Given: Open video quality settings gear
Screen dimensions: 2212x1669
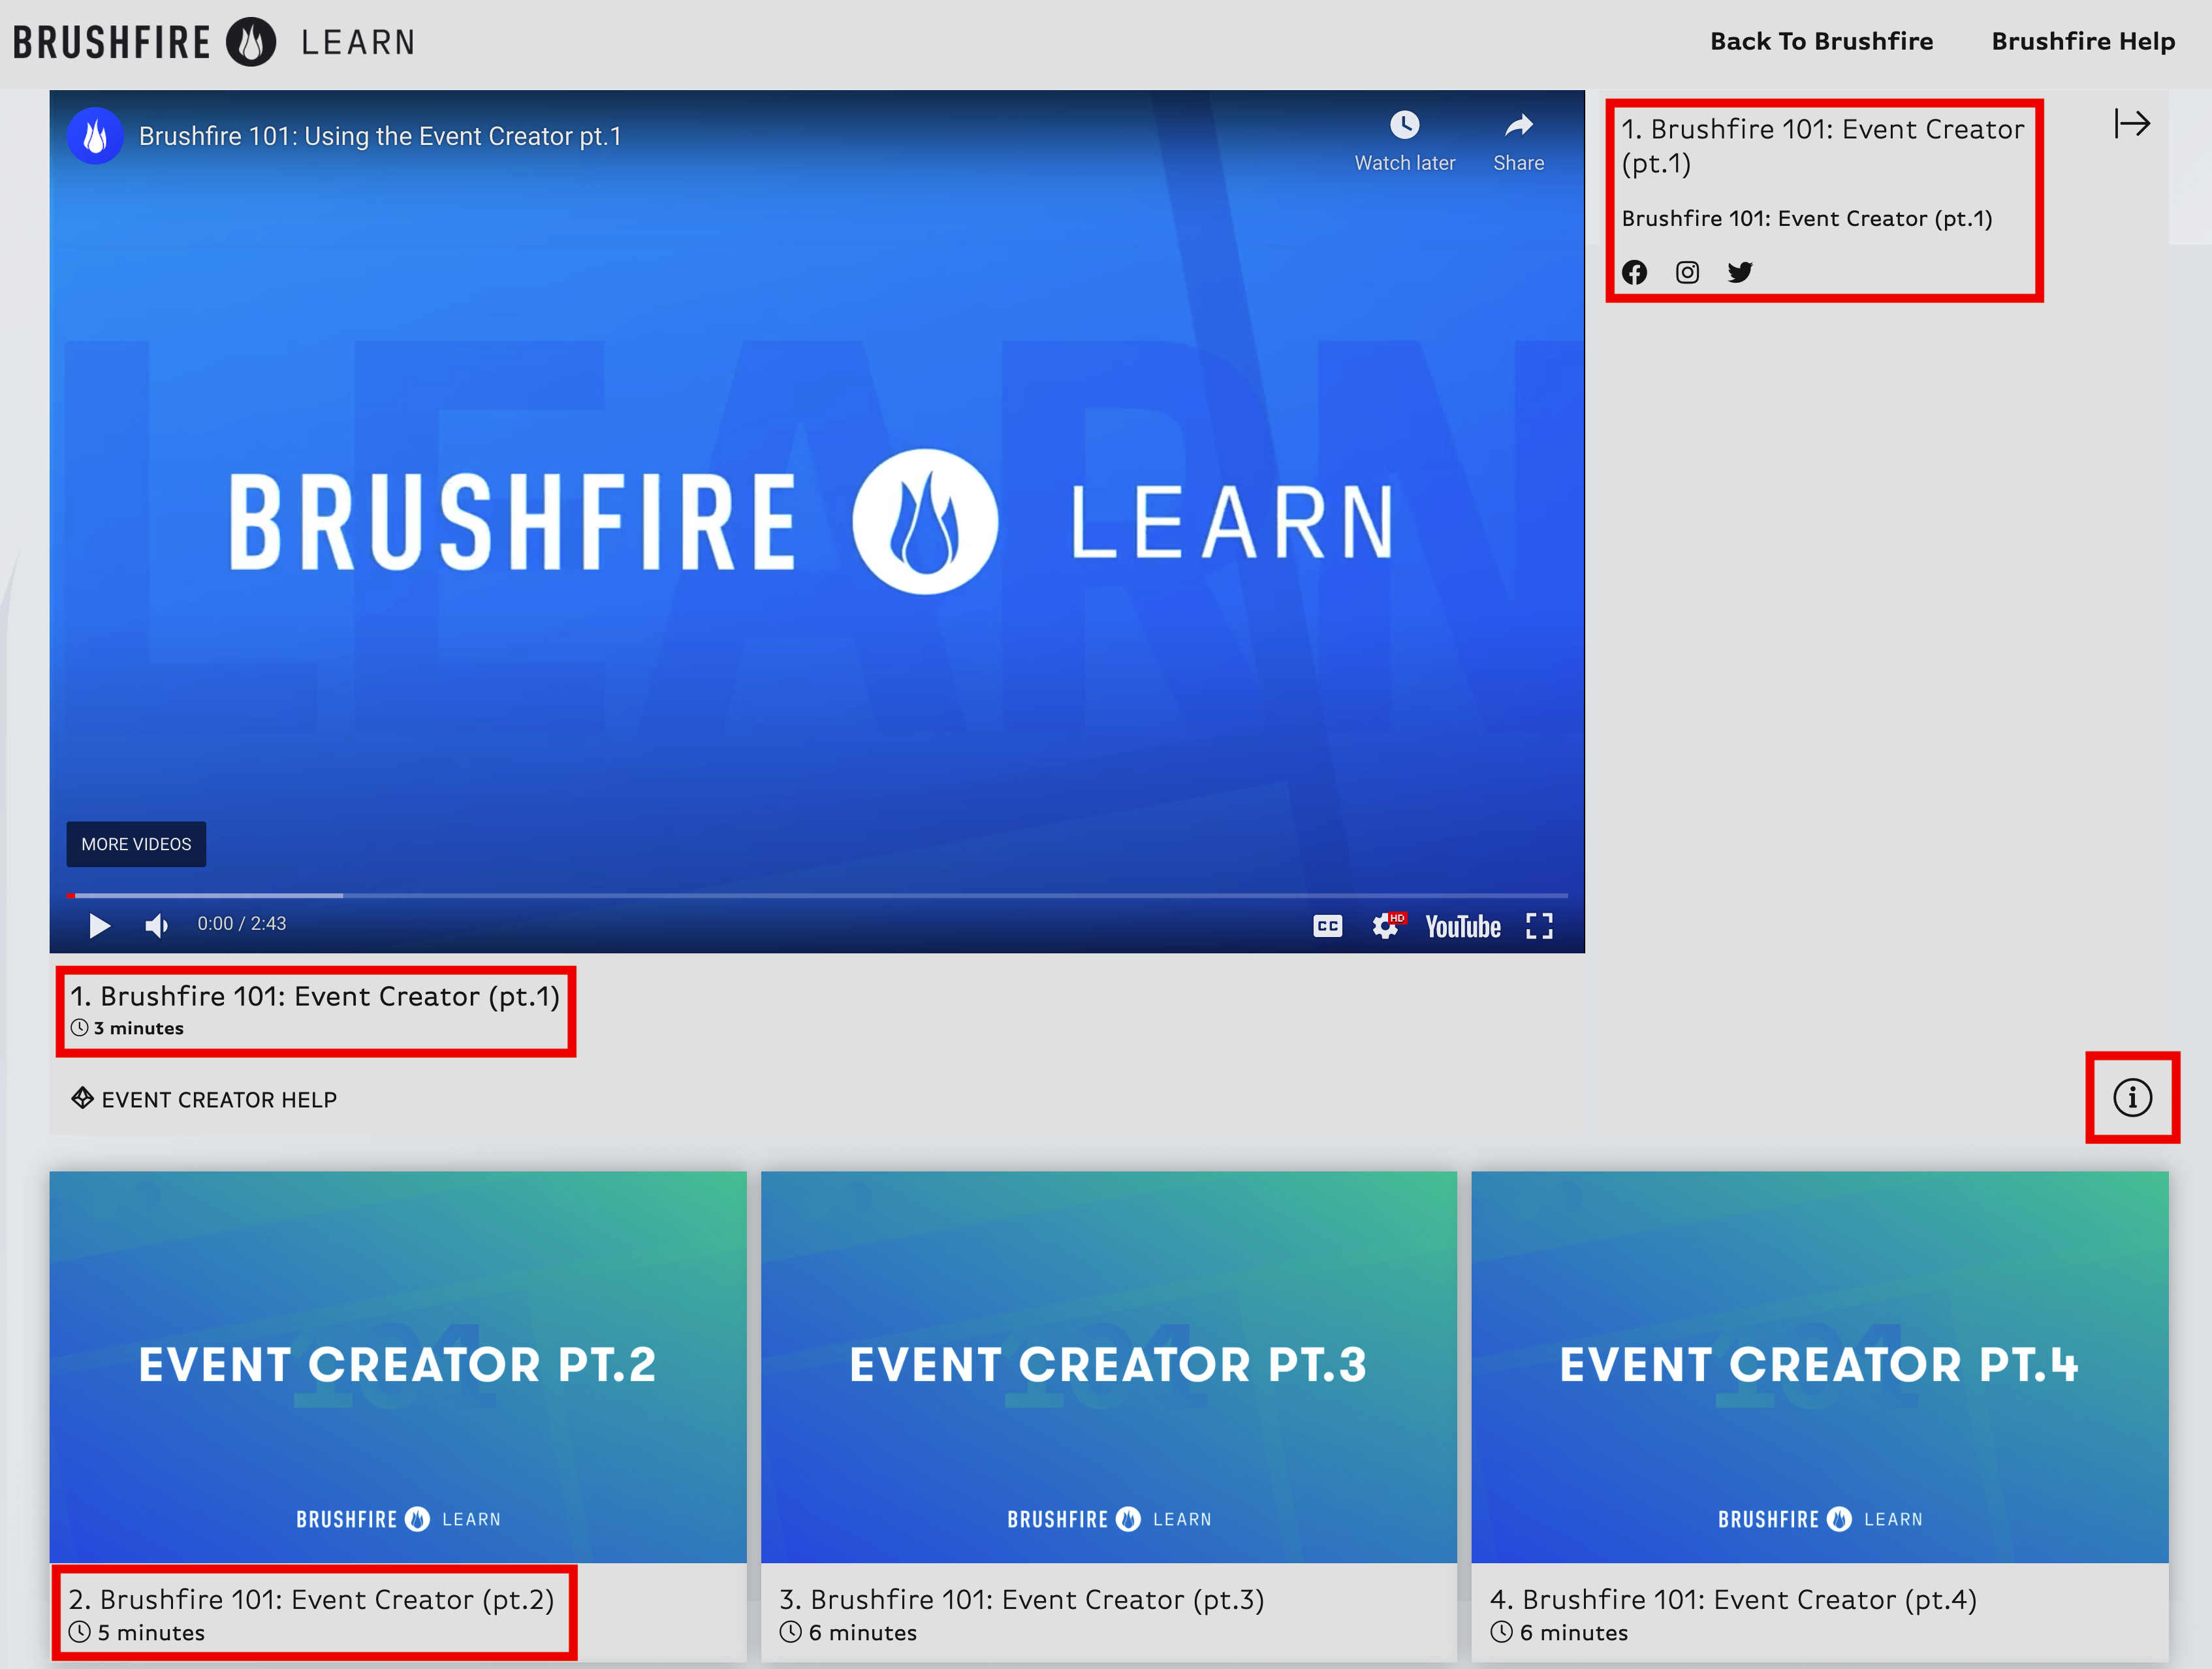Looking at the screenshot, I should click(1387, 926).
